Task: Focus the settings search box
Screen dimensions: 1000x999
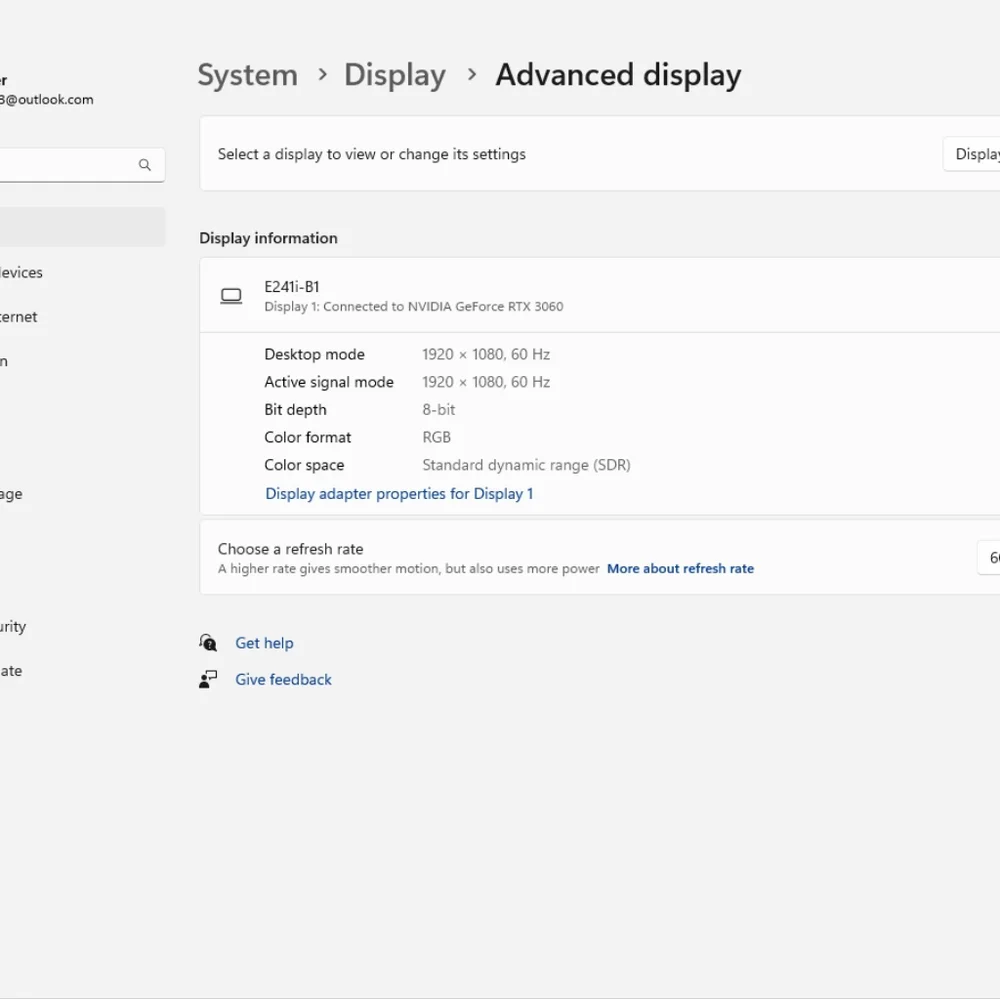Action: pos(82,165)
